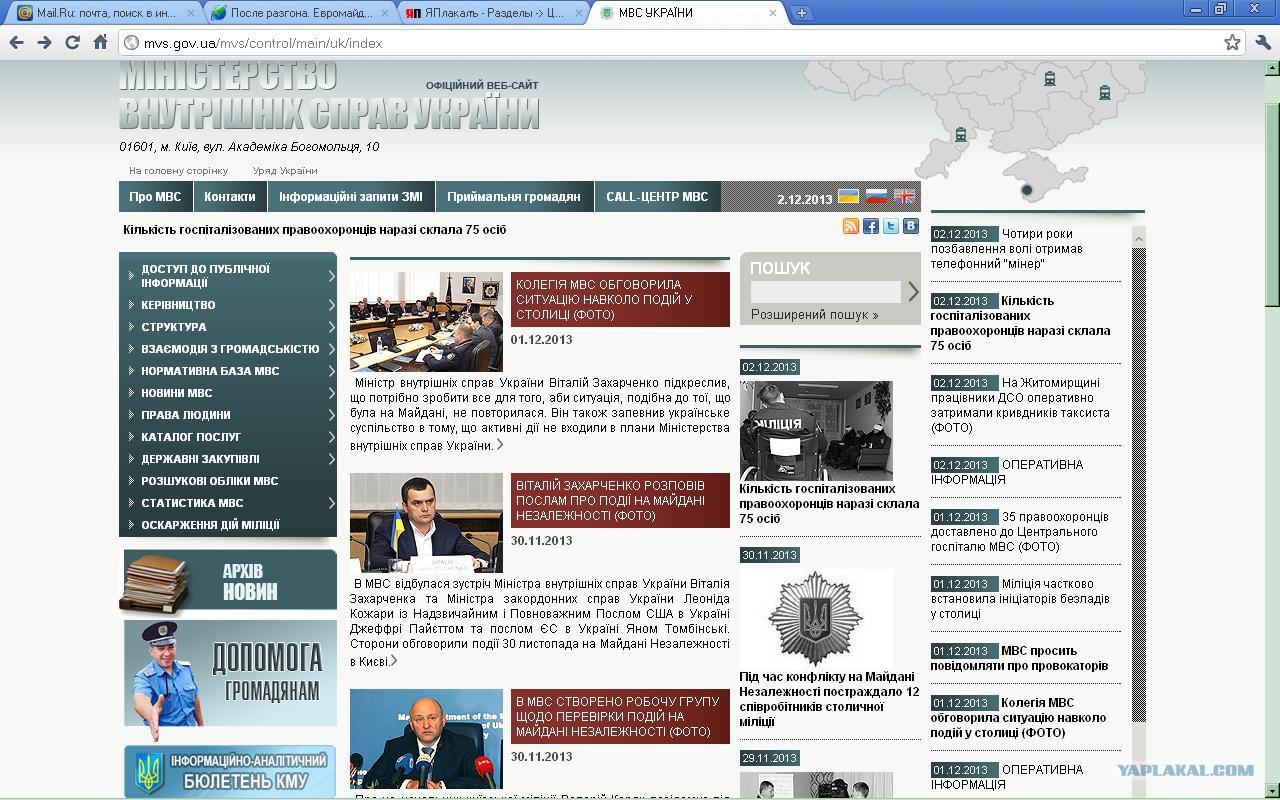
Task: Open Під час конфлікту на Майдані article
Action: [829, 699]
